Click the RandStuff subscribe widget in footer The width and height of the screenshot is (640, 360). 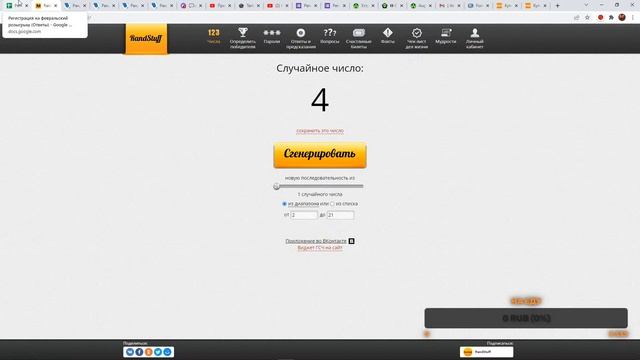click(x=487, y=352)
